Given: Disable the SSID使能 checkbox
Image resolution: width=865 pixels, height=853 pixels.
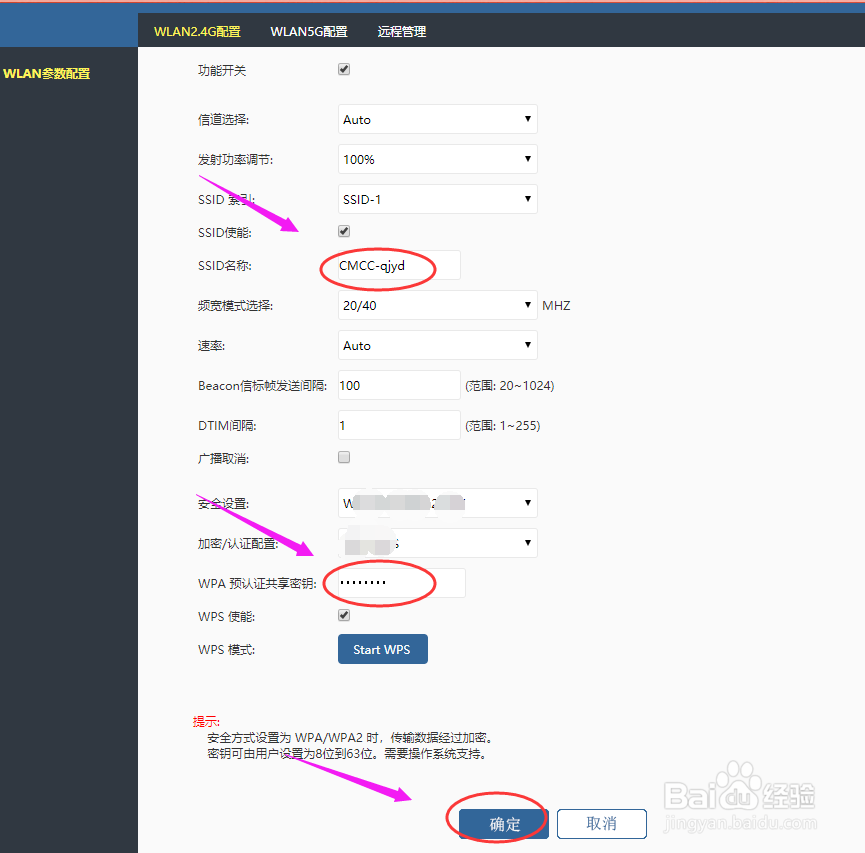Looking at the screenshot, I should point(343,231).
